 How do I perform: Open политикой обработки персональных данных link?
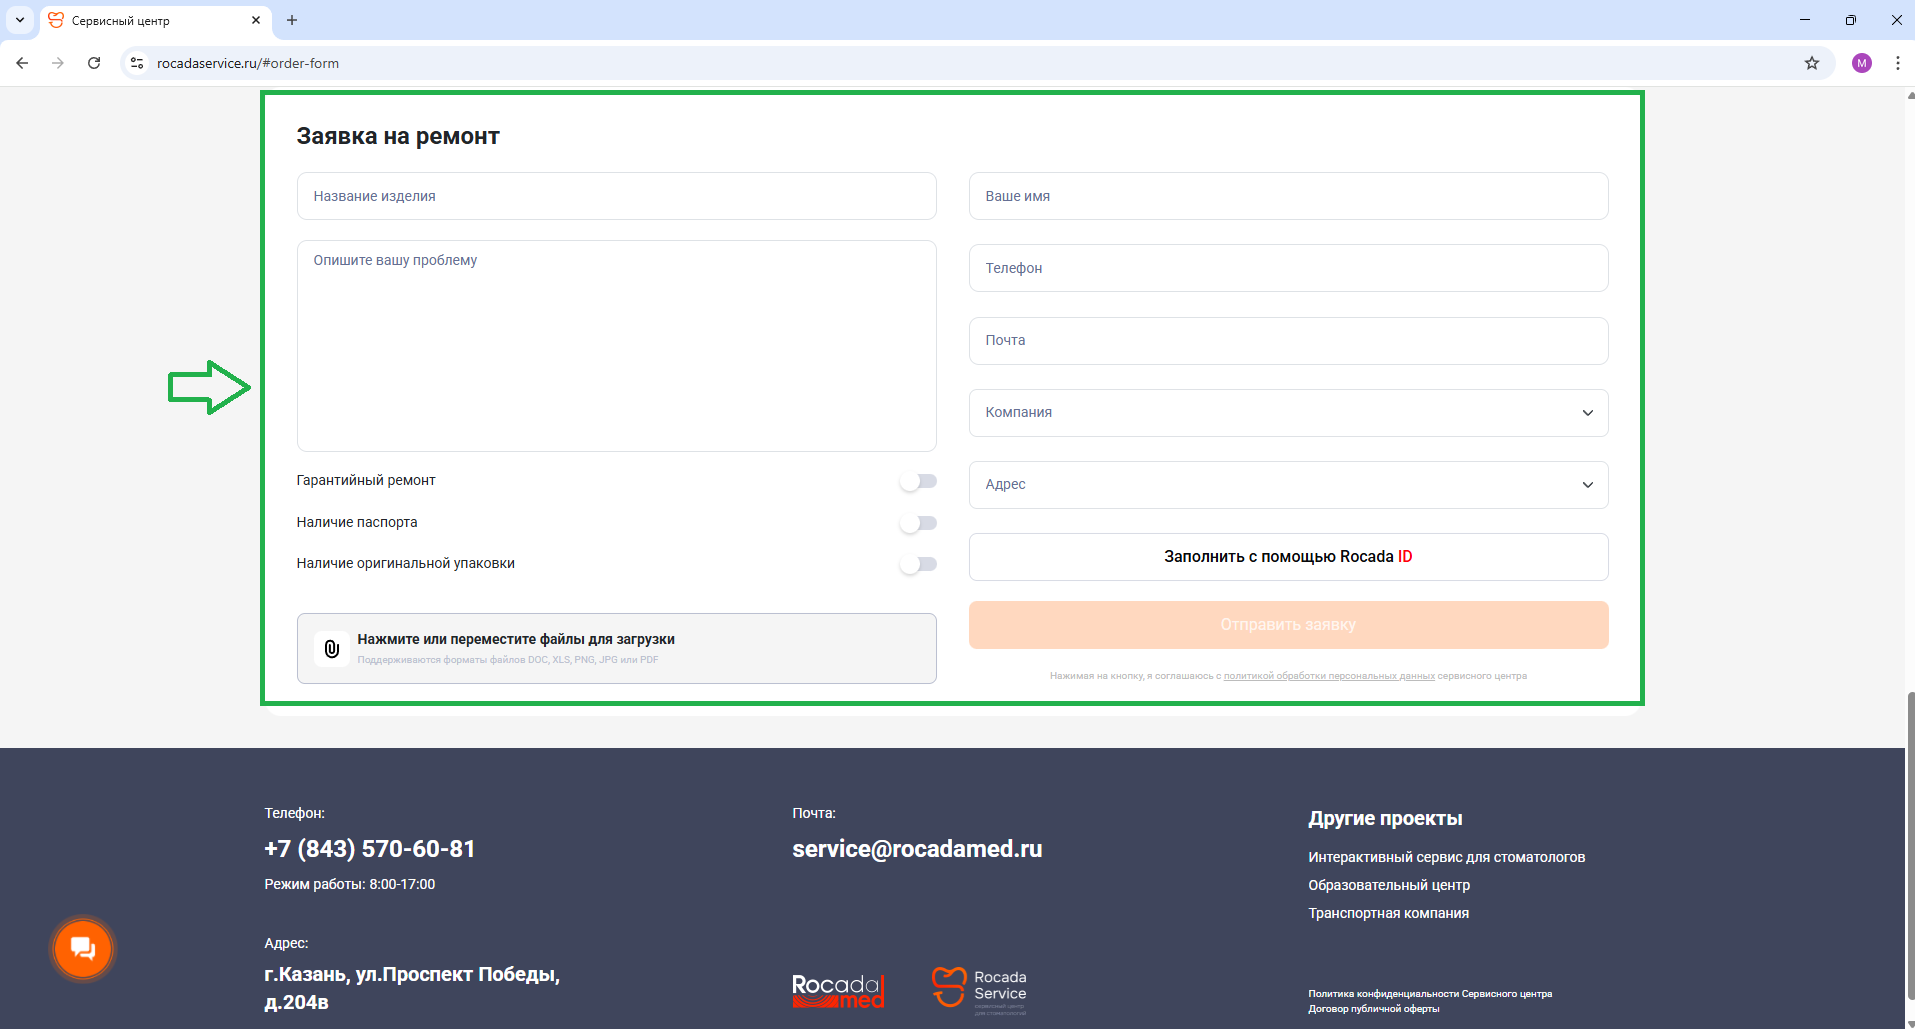point(1329,676)
